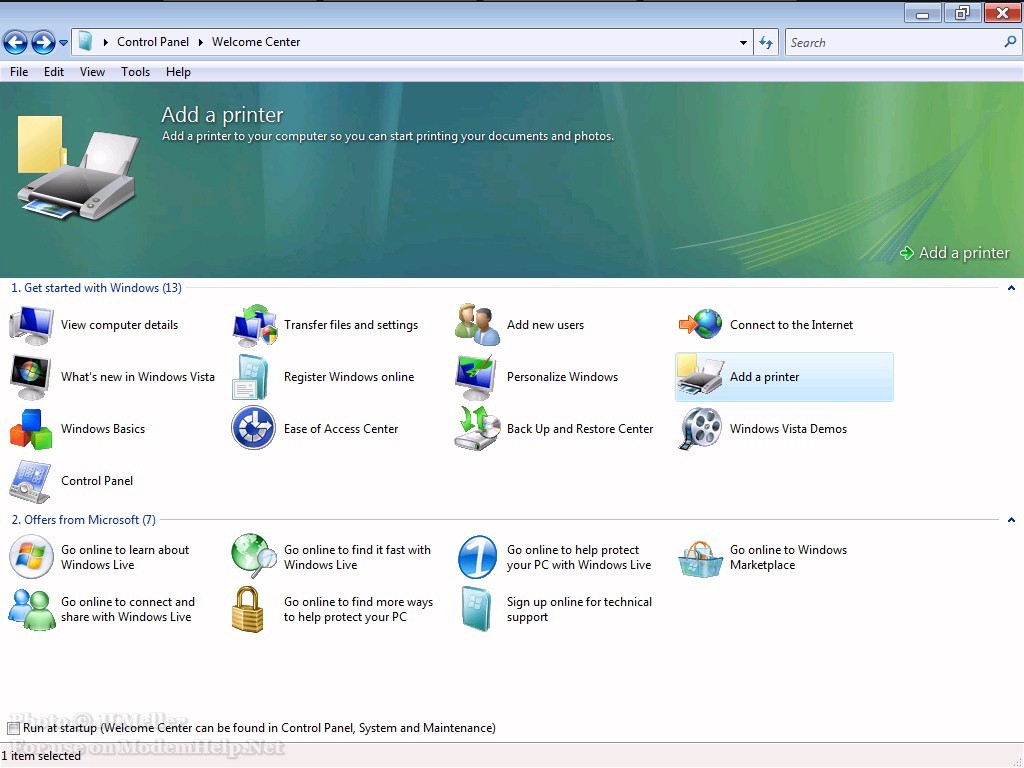1024x768 pixels.
Task: Click inside the Search input field
Action: tap(893, 42)
